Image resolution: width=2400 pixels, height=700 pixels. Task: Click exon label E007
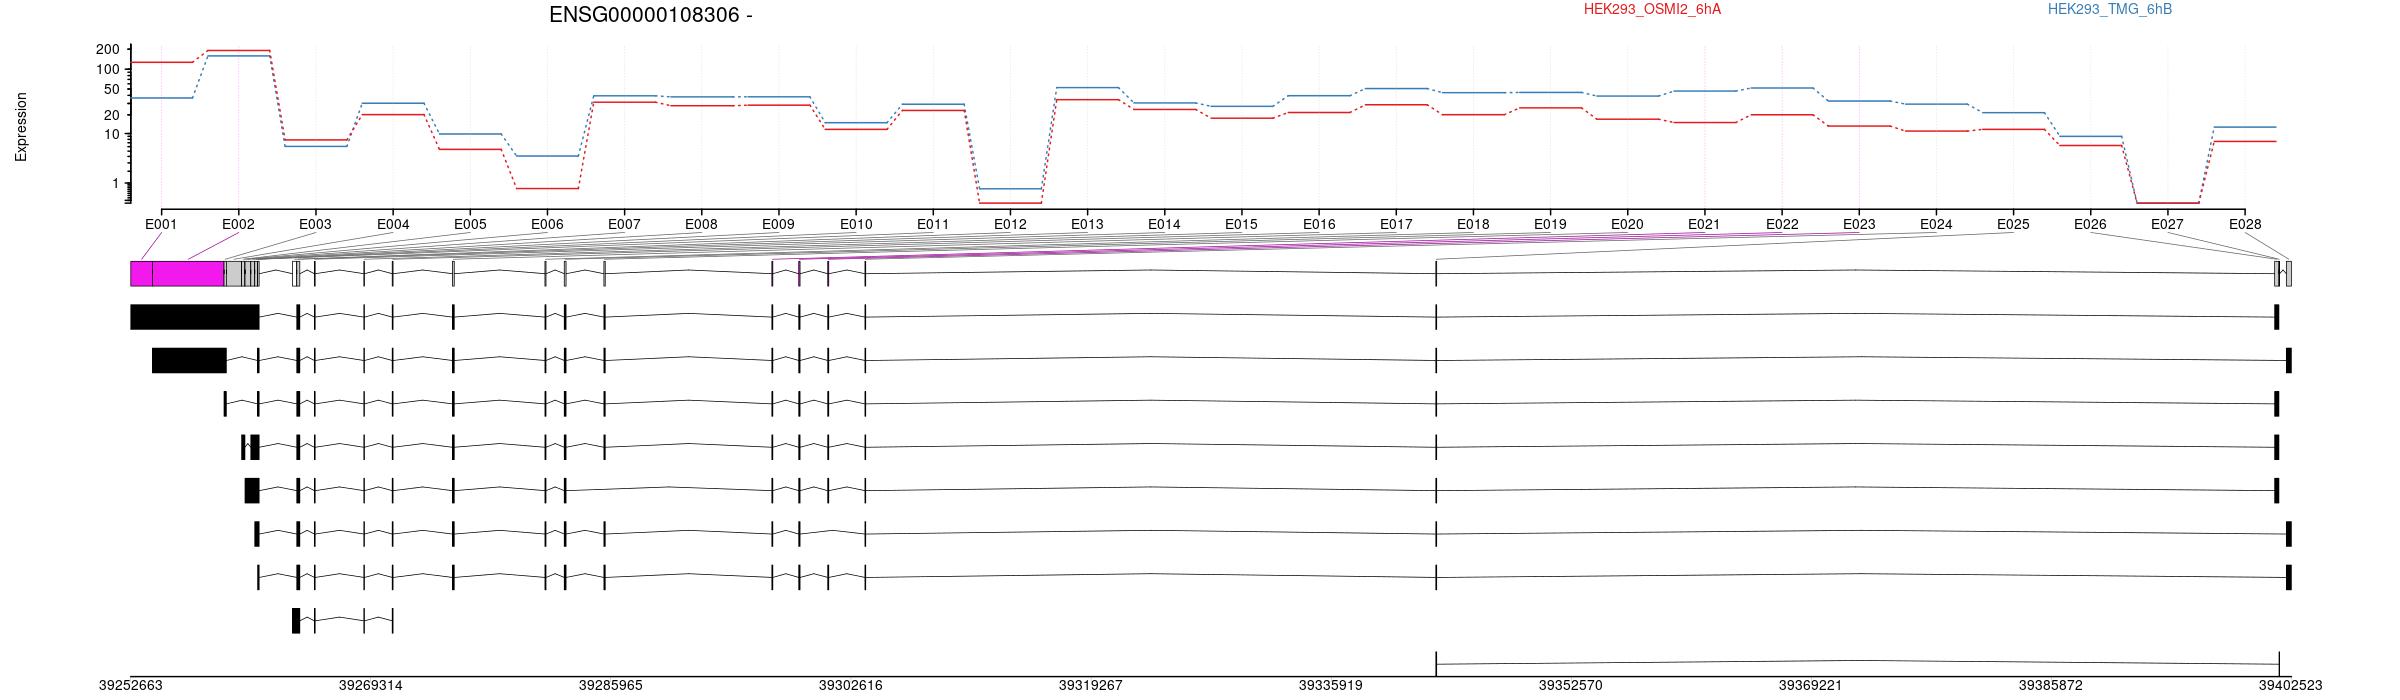pyautogui.click(x=624, y=225)
